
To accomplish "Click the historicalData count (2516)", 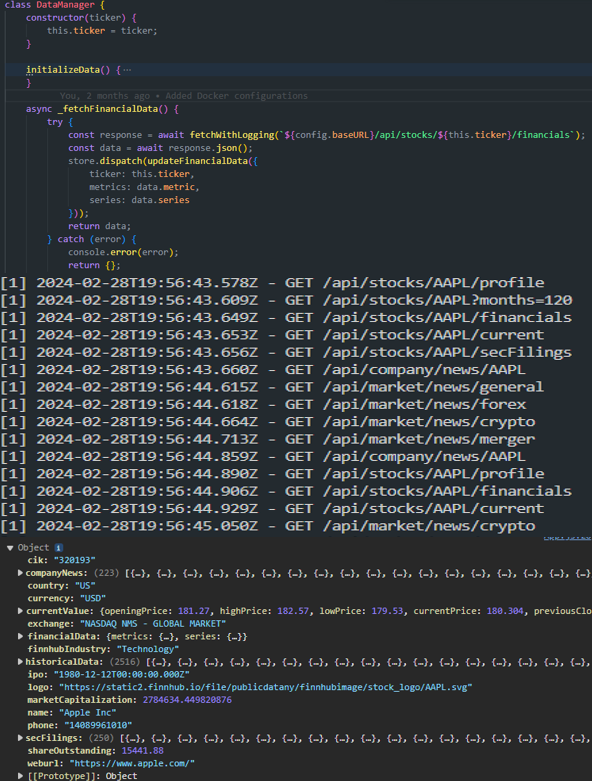I will pyautogui.click(x=124, y=661).
